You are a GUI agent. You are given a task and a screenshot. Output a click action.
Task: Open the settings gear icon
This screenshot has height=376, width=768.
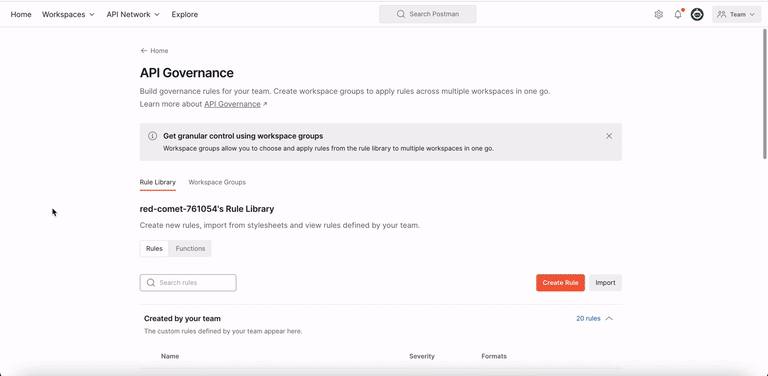coord(658,15)
